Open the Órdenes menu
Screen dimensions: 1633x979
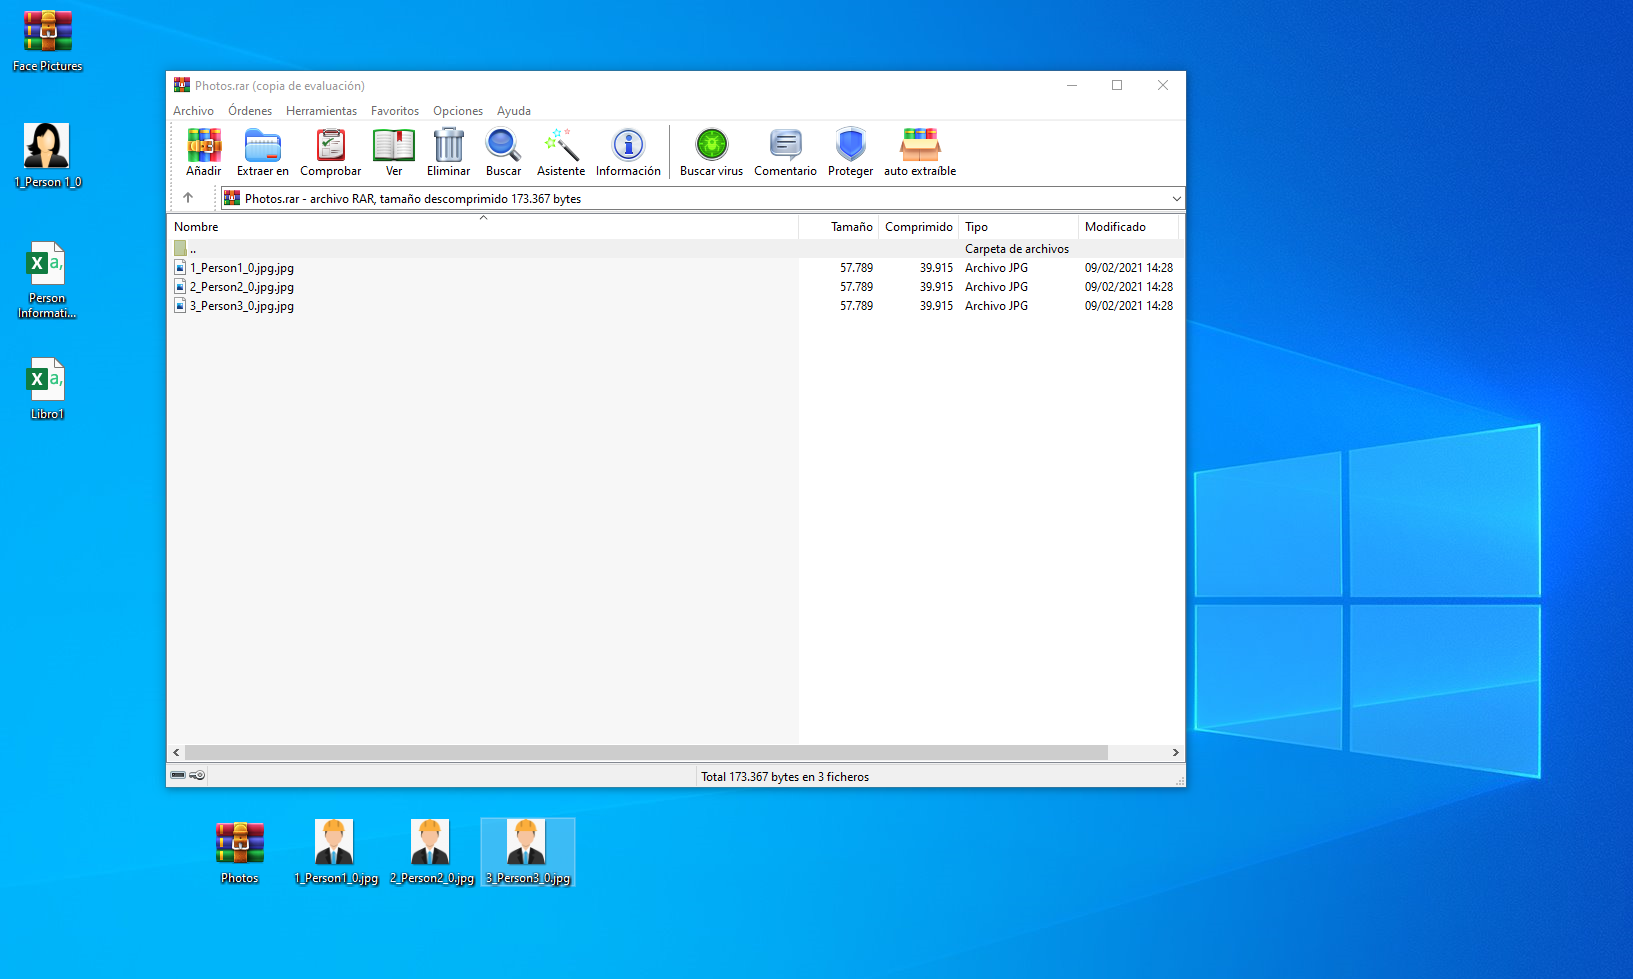[x=250, y=111]
